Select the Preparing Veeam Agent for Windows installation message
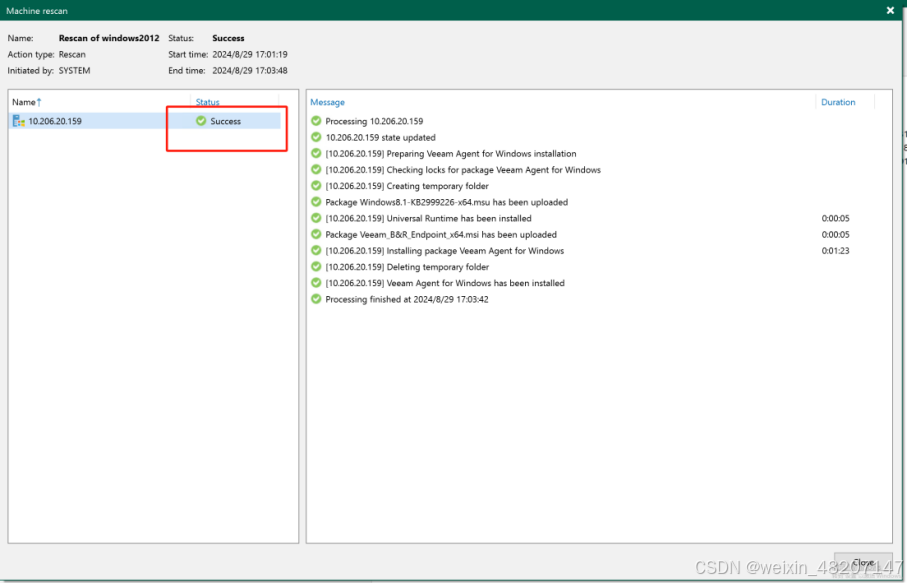Viewport: 908px width, 583px height. click(451, 153)
